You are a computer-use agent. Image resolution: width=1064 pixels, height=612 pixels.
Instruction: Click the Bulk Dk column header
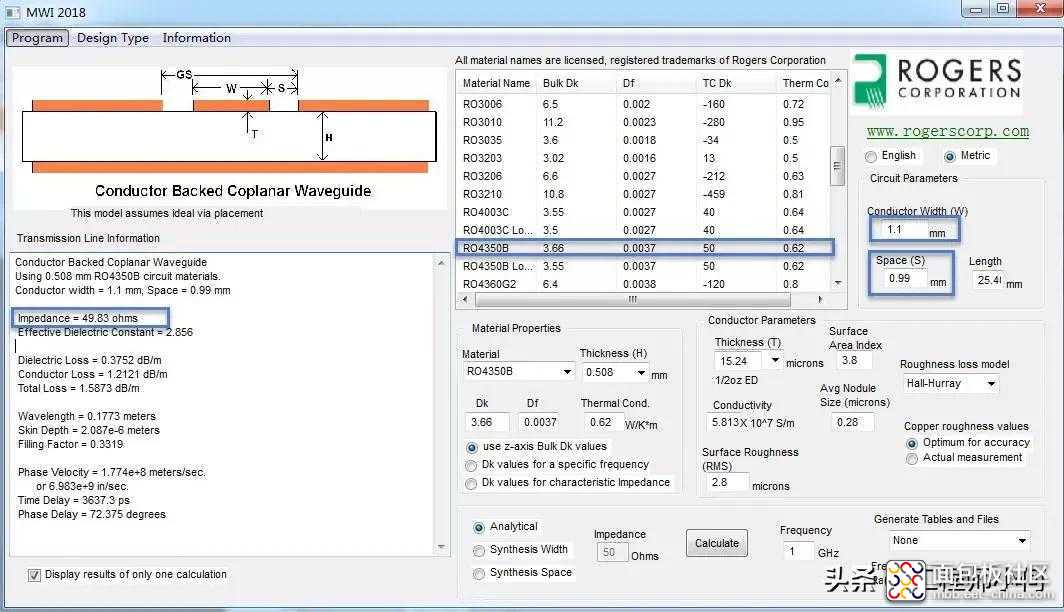577,83
